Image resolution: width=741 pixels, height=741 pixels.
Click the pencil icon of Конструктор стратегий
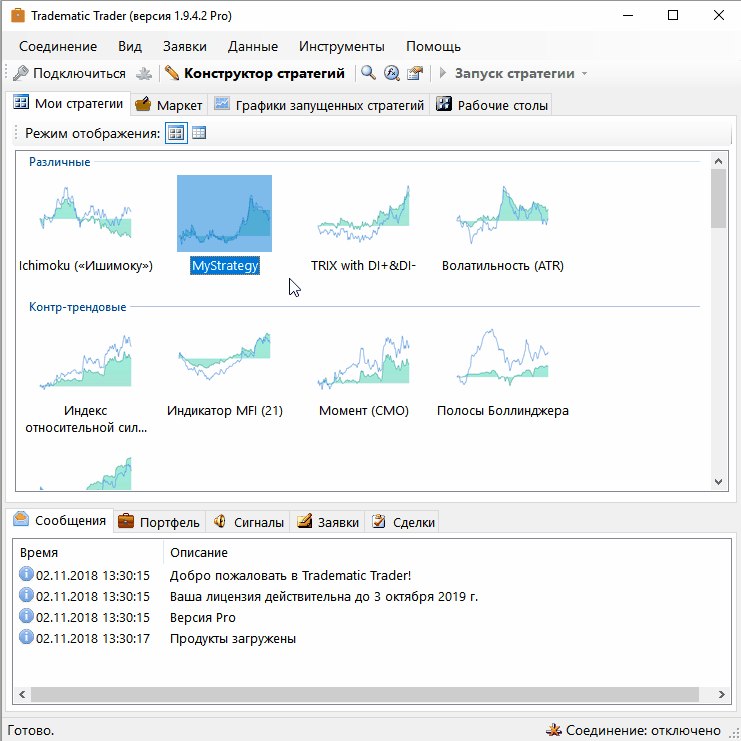[172, 73]
